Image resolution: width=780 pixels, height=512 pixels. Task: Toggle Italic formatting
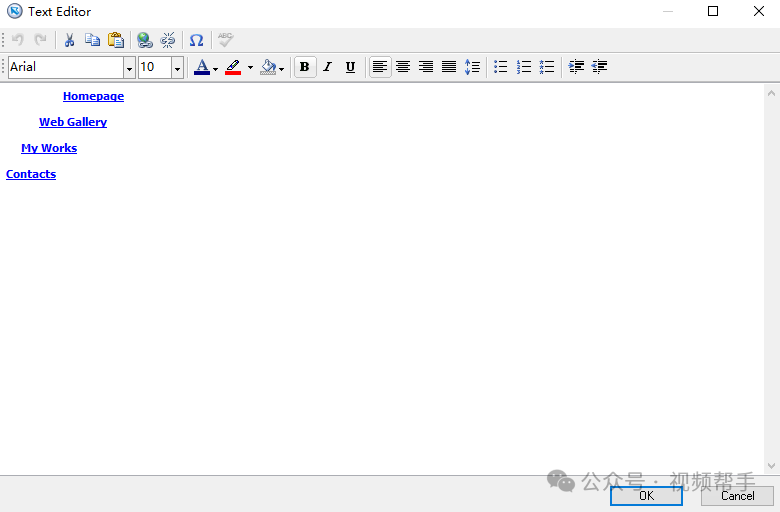327,67
